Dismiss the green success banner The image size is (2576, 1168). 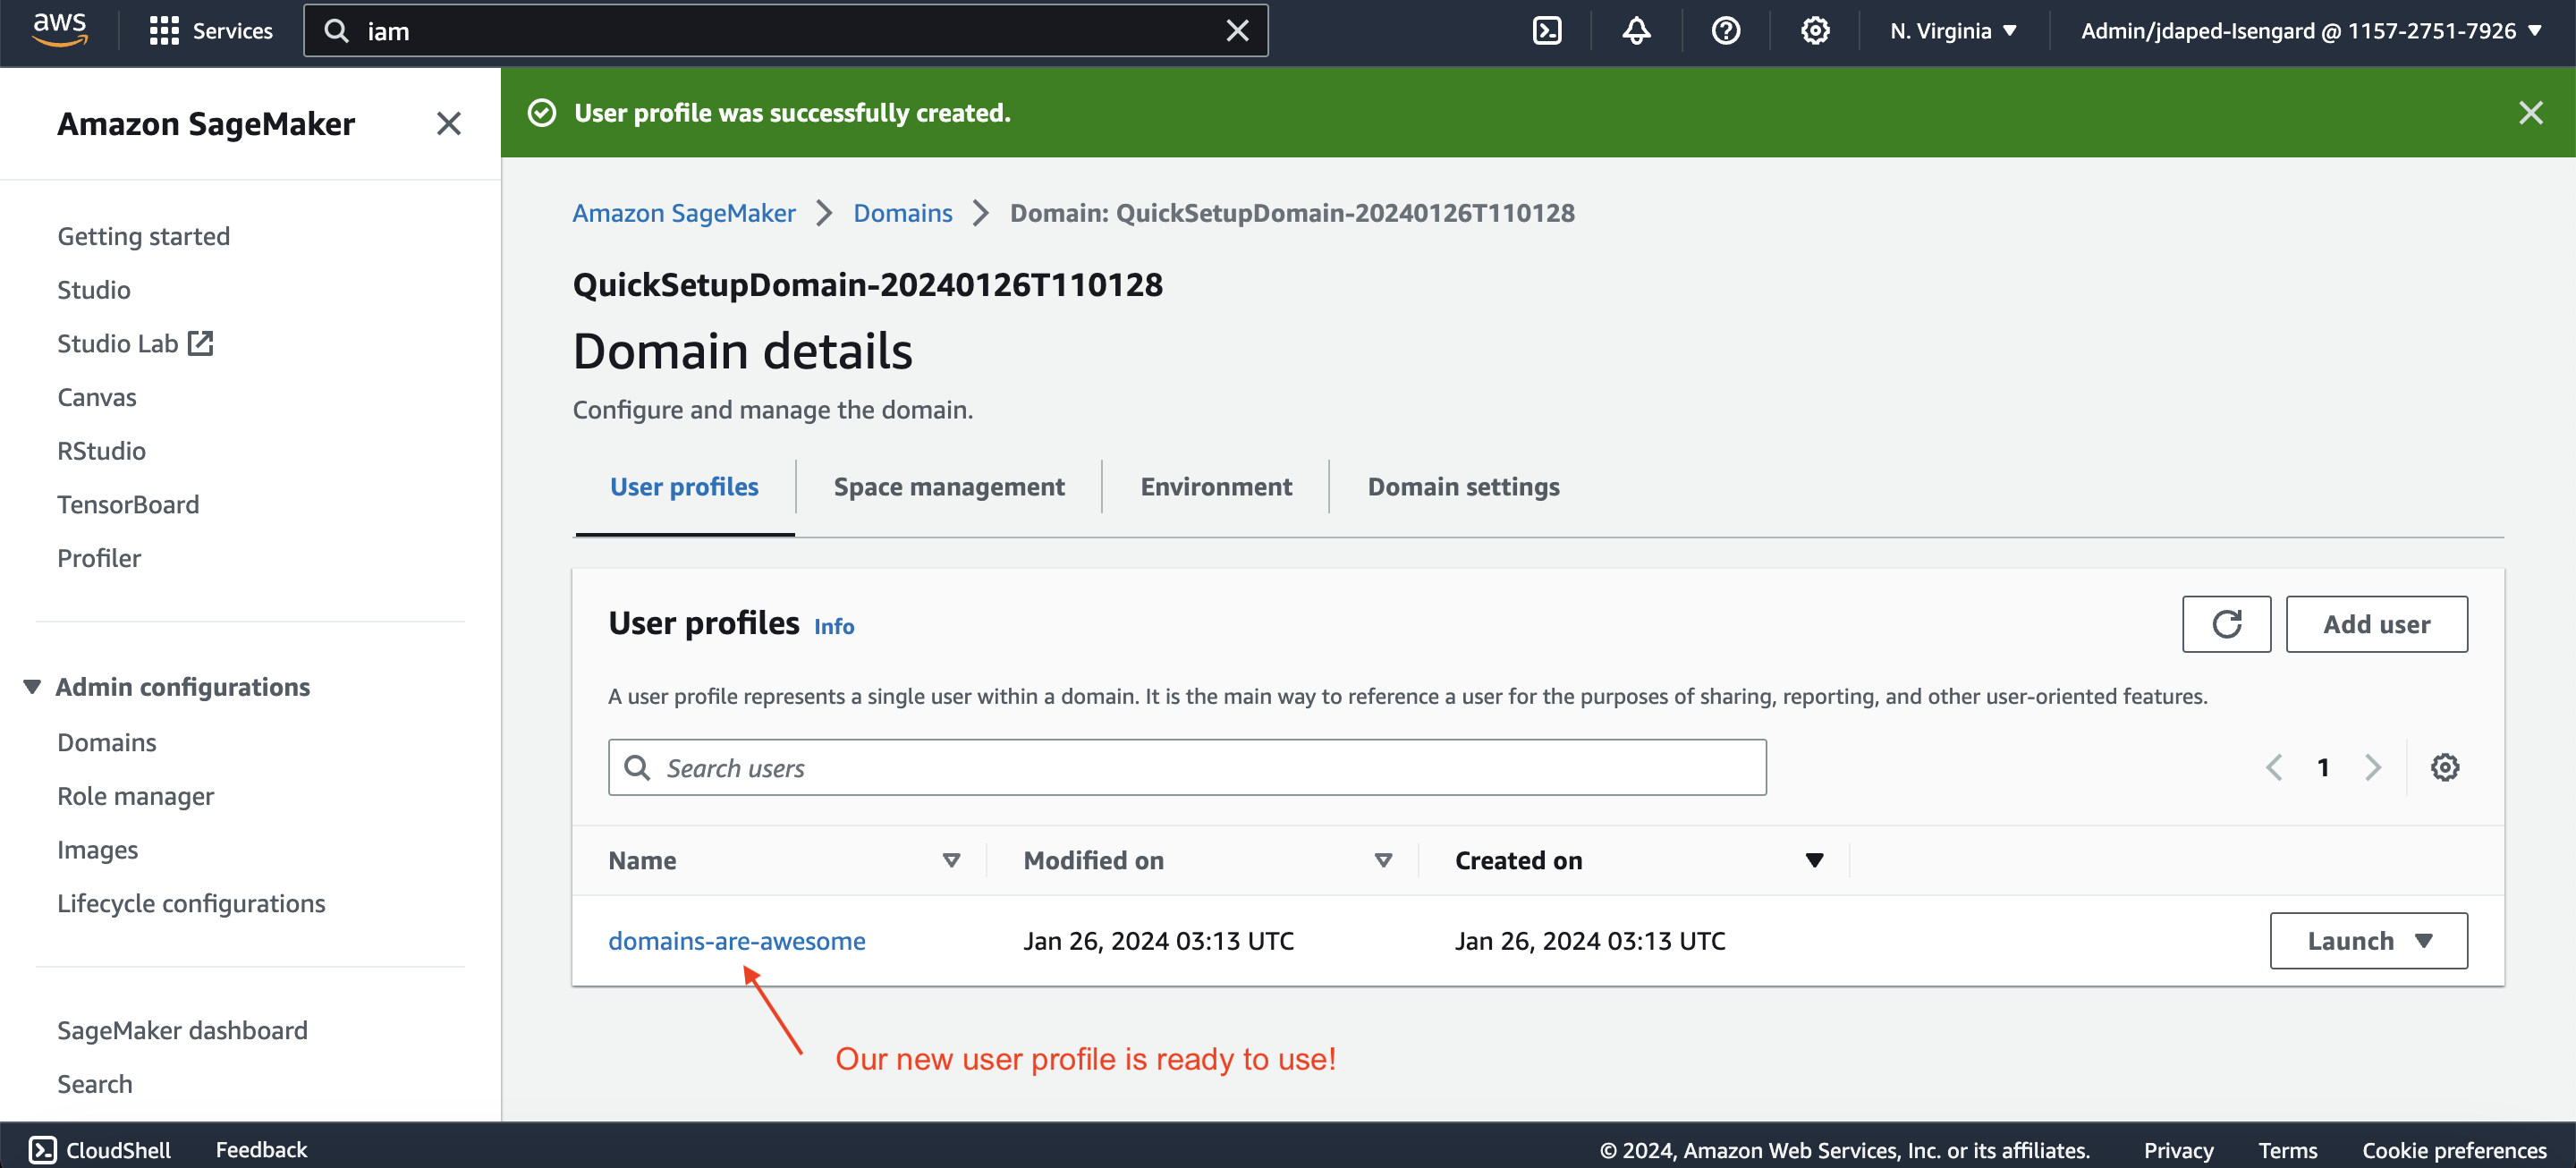click(x=2530, y=113)
